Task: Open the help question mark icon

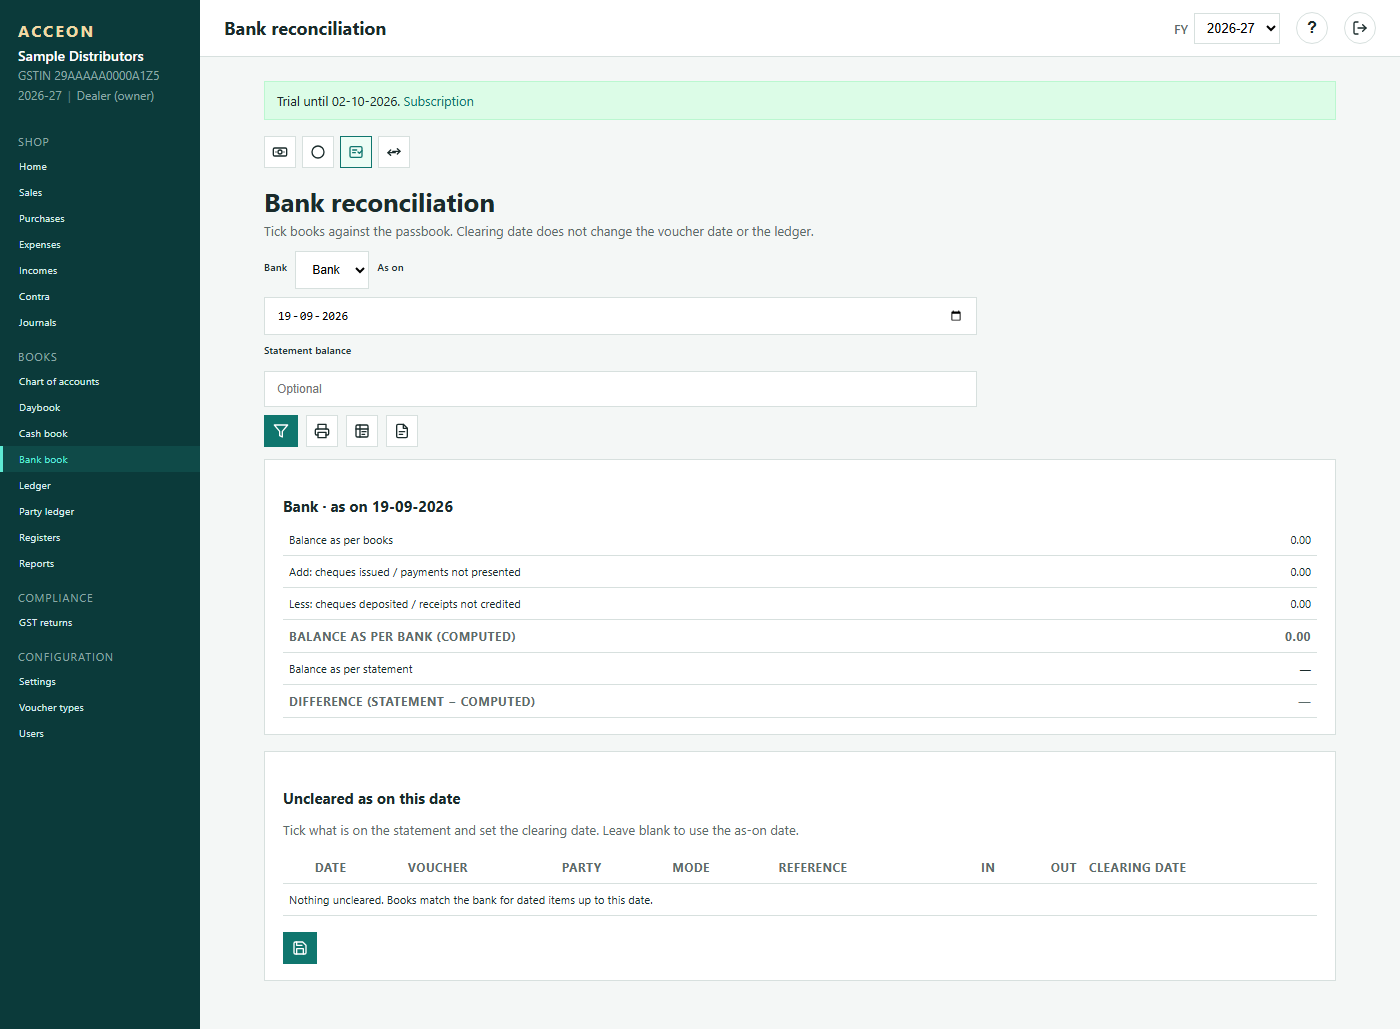Action: [1312, 28]
